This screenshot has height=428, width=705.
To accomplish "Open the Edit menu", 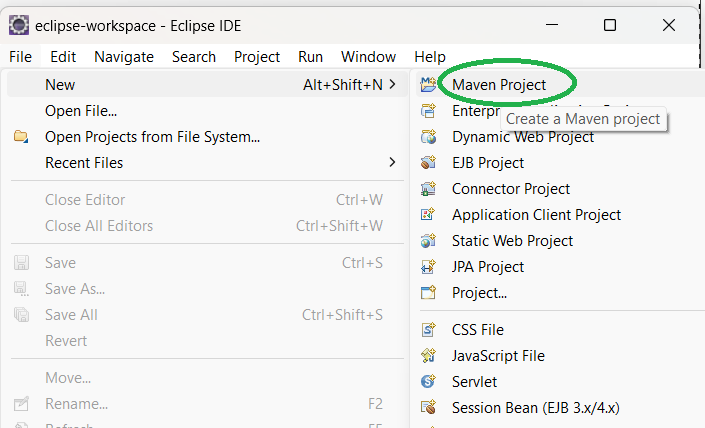I will click(x=63, y=57).
